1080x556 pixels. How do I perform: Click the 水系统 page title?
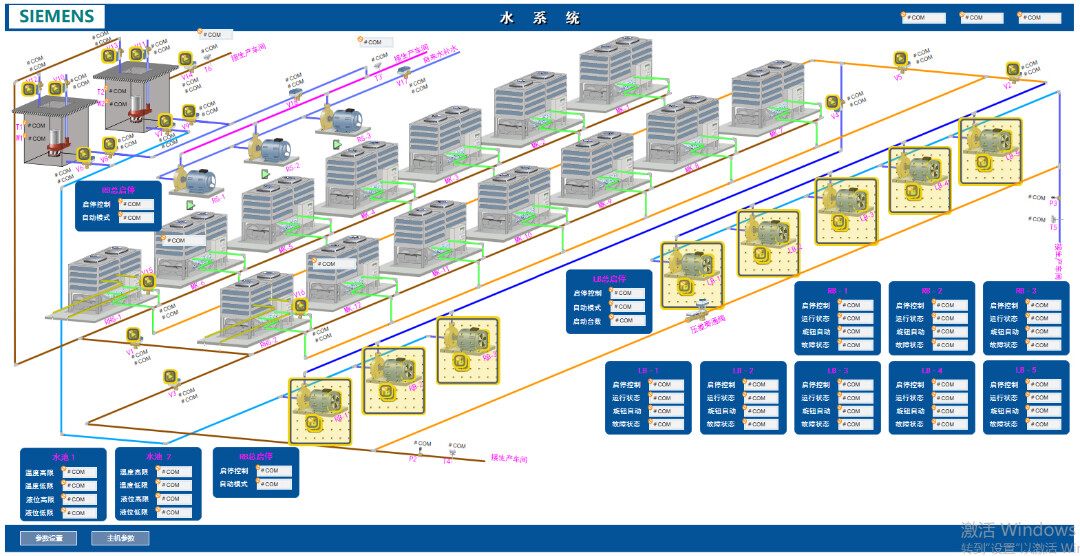pos(540,17)
